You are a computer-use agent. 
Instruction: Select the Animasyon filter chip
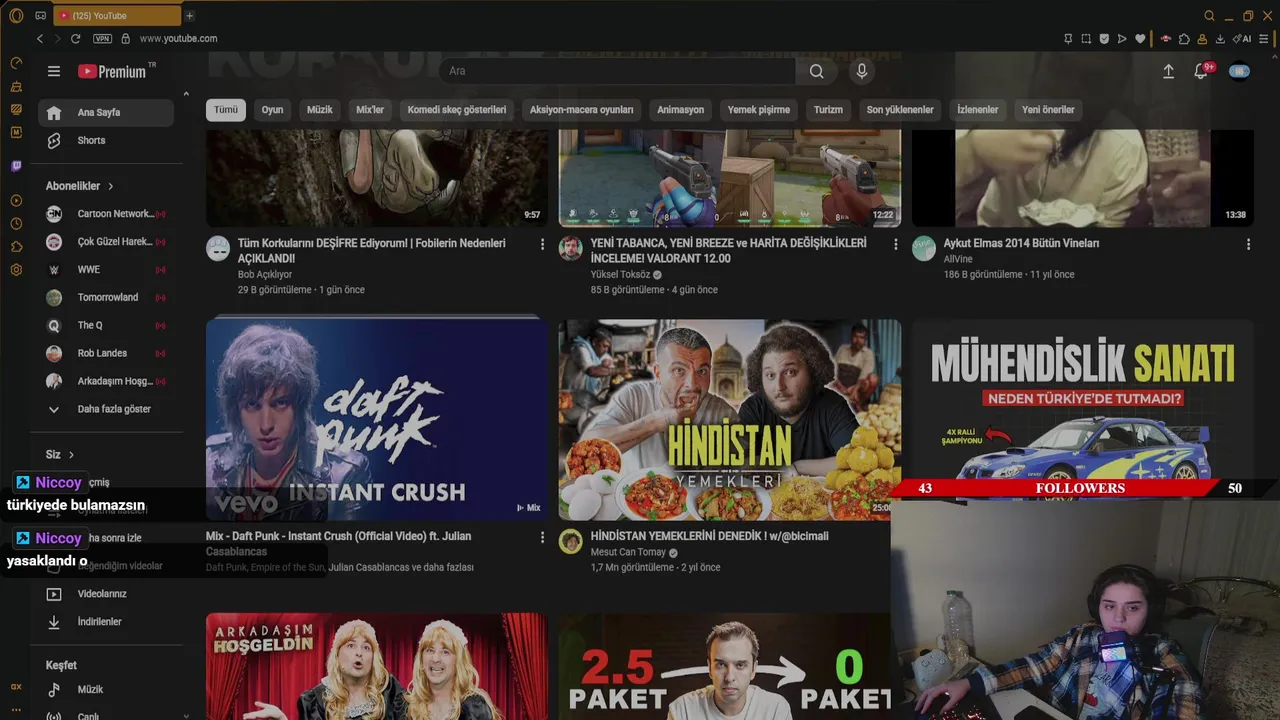point(681,110)
